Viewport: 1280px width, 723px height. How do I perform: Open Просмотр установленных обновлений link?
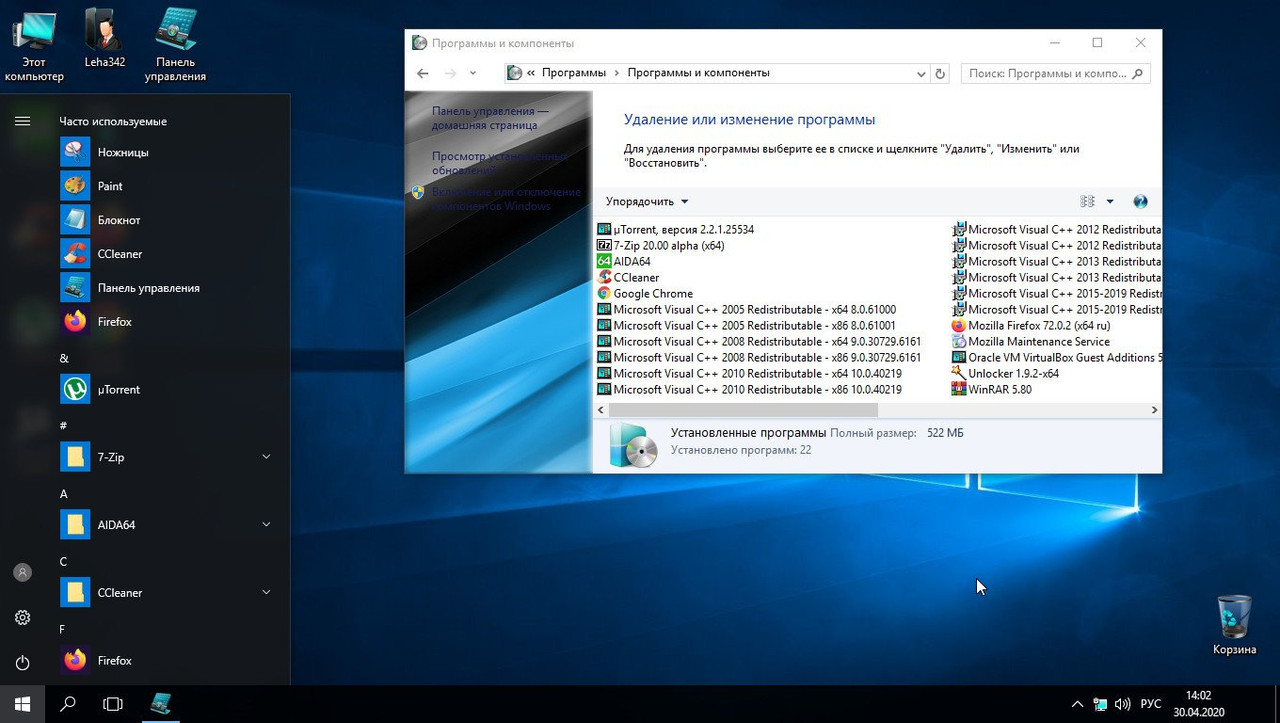(499, 163)
